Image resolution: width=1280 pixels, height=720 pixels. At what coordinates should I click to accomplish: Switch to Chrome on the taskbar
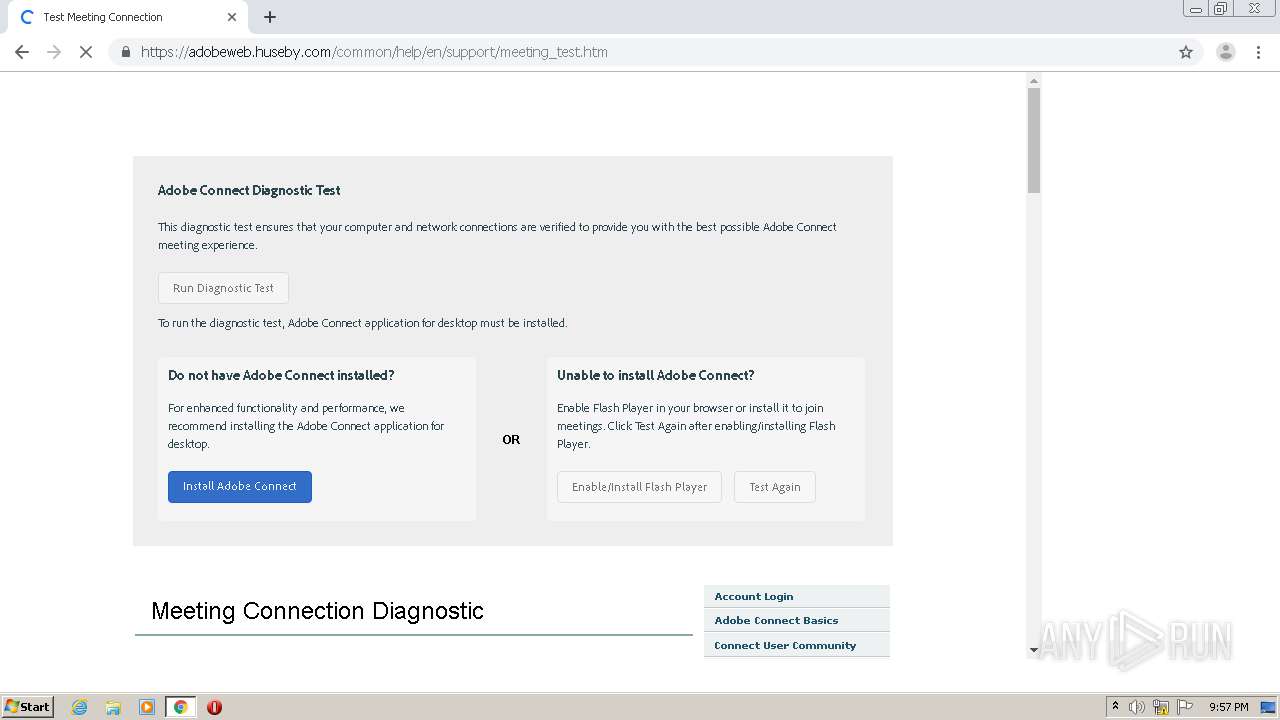pyautogui.click(x=180, y=707)
